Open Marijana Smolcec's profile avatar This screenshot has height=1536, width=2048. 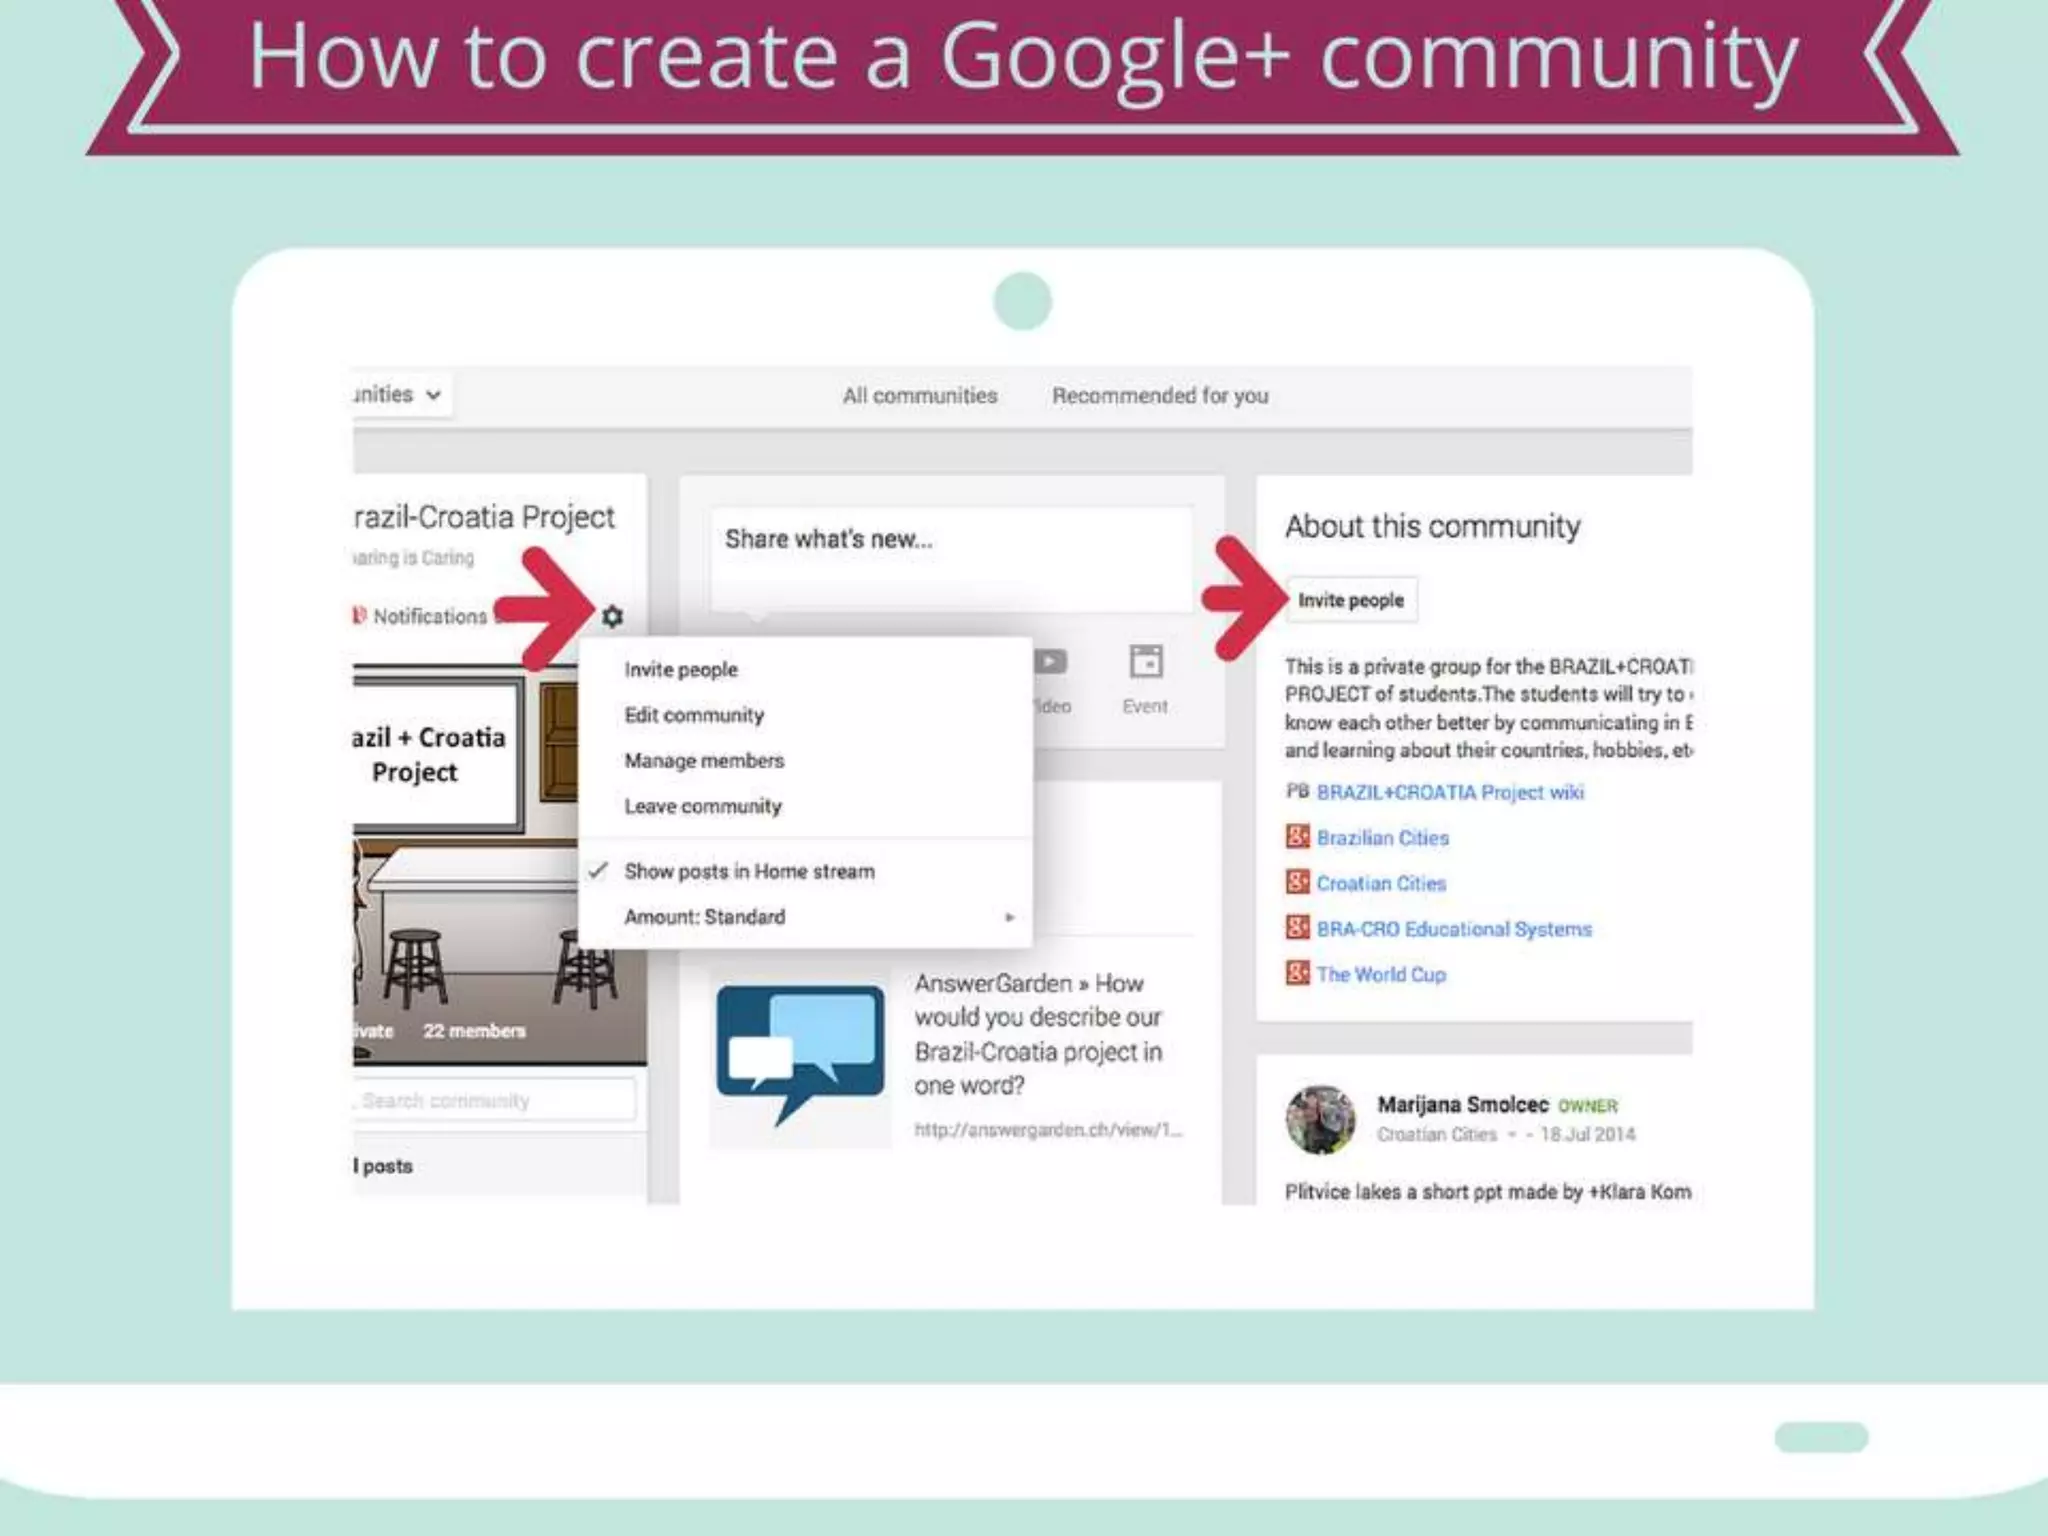coord(1320,1120)
